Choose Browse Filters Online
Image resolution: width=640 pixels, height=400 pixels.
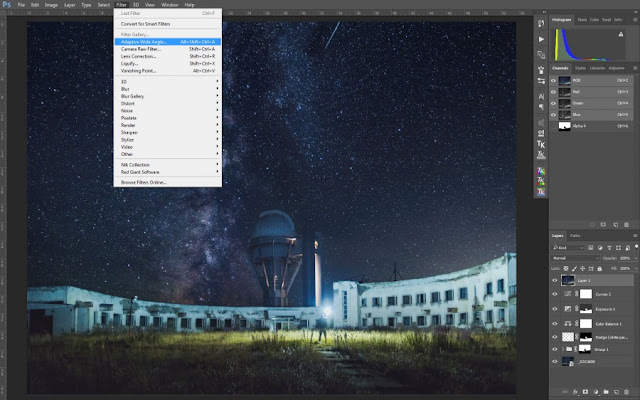point(168,182)
